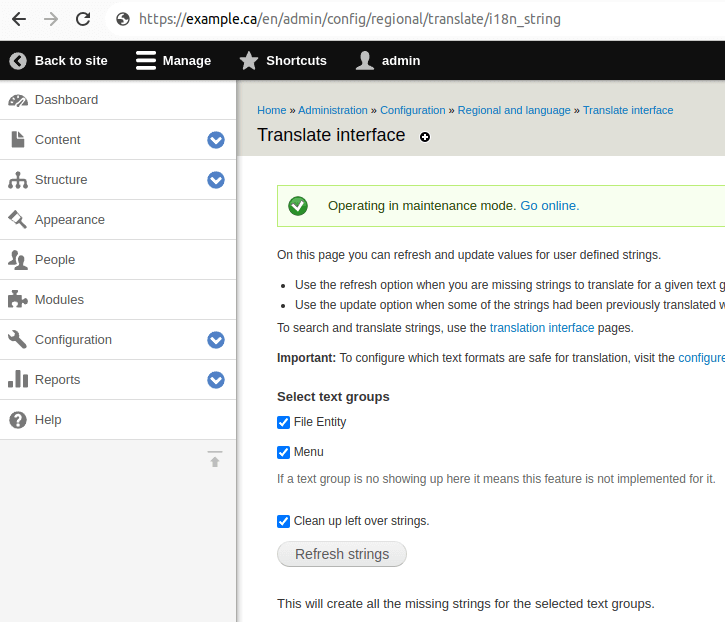
Task: Open the admin user menu
Action: 388,61
